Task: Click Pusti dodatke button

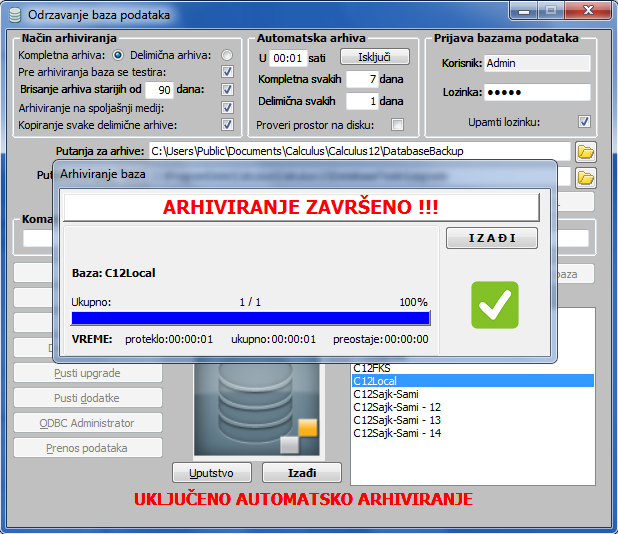Action: point(87,398)
